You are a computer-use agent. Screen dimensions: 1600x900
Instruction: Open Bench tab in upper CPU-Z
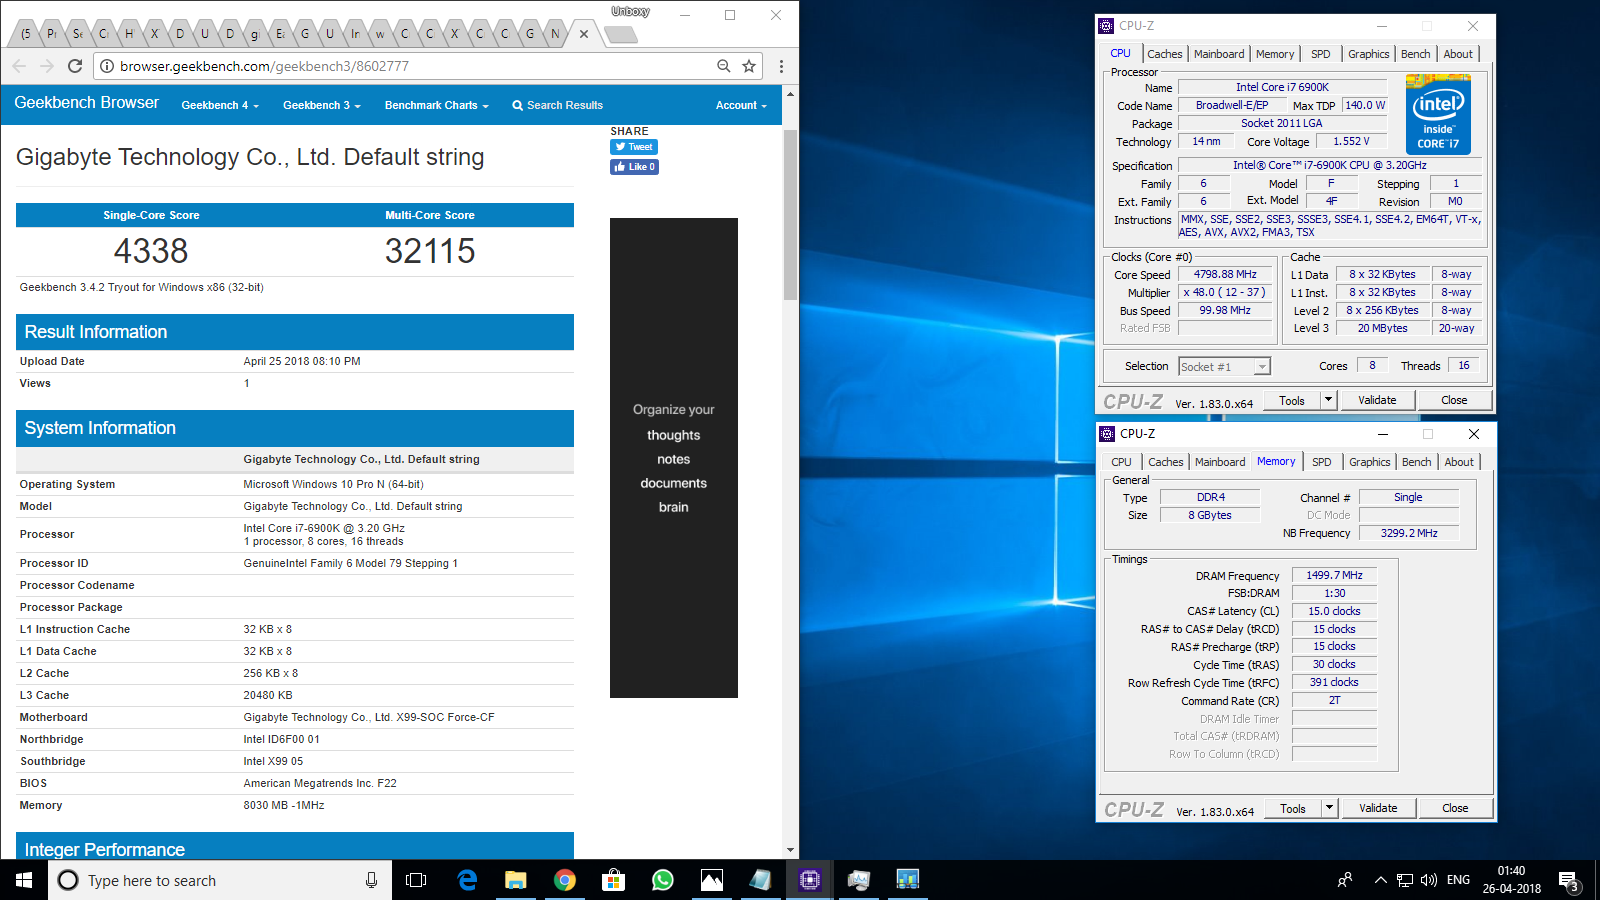click(1415, 54)
